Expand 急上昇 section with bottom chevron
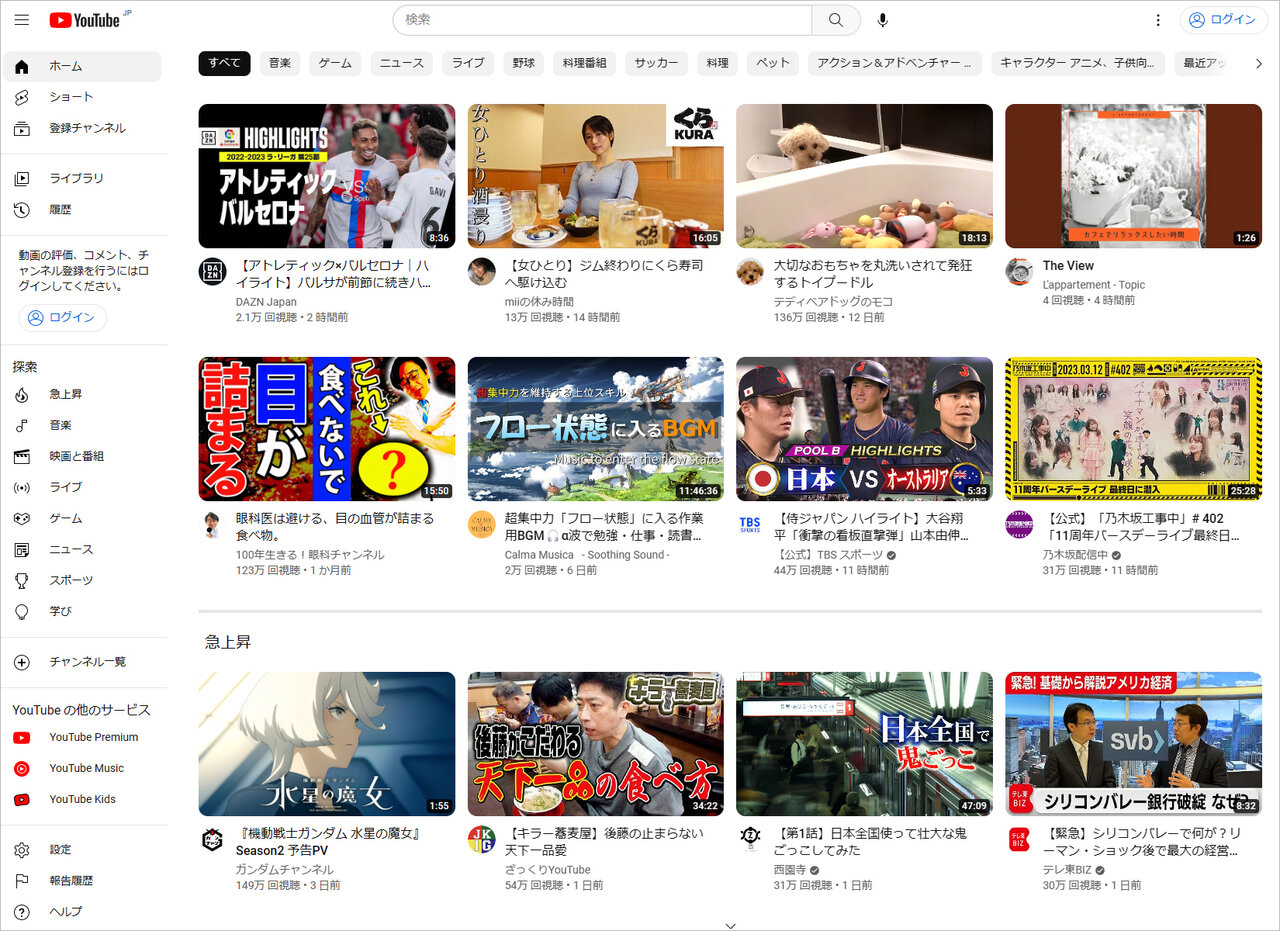 pos(730,925)
